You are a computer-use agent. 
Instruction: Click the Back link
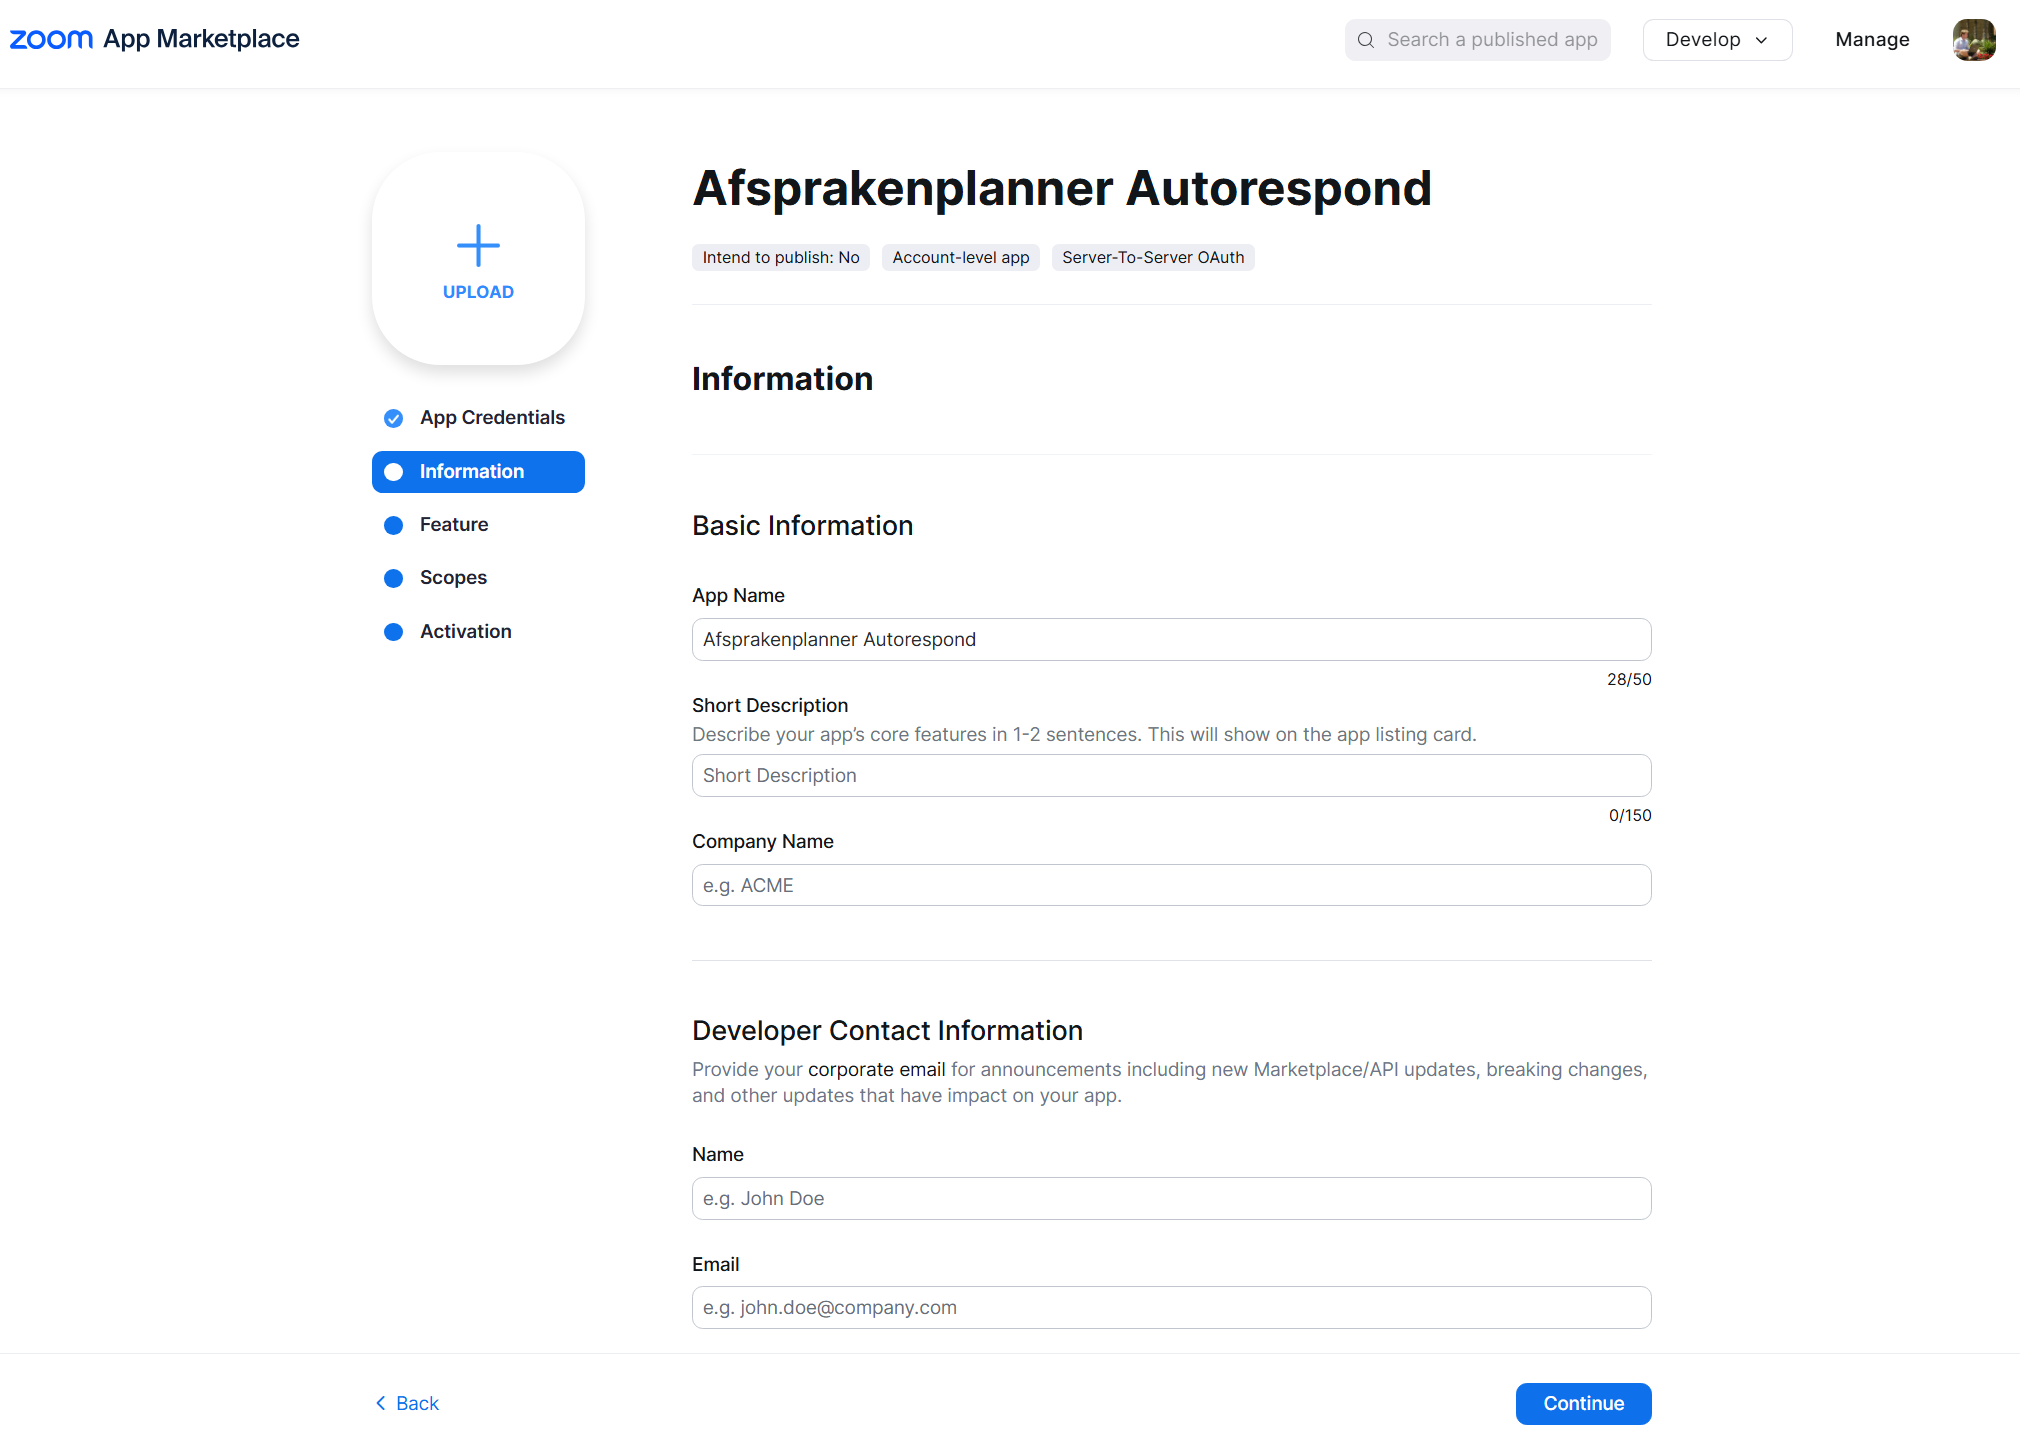click(x=407, y=1403)
